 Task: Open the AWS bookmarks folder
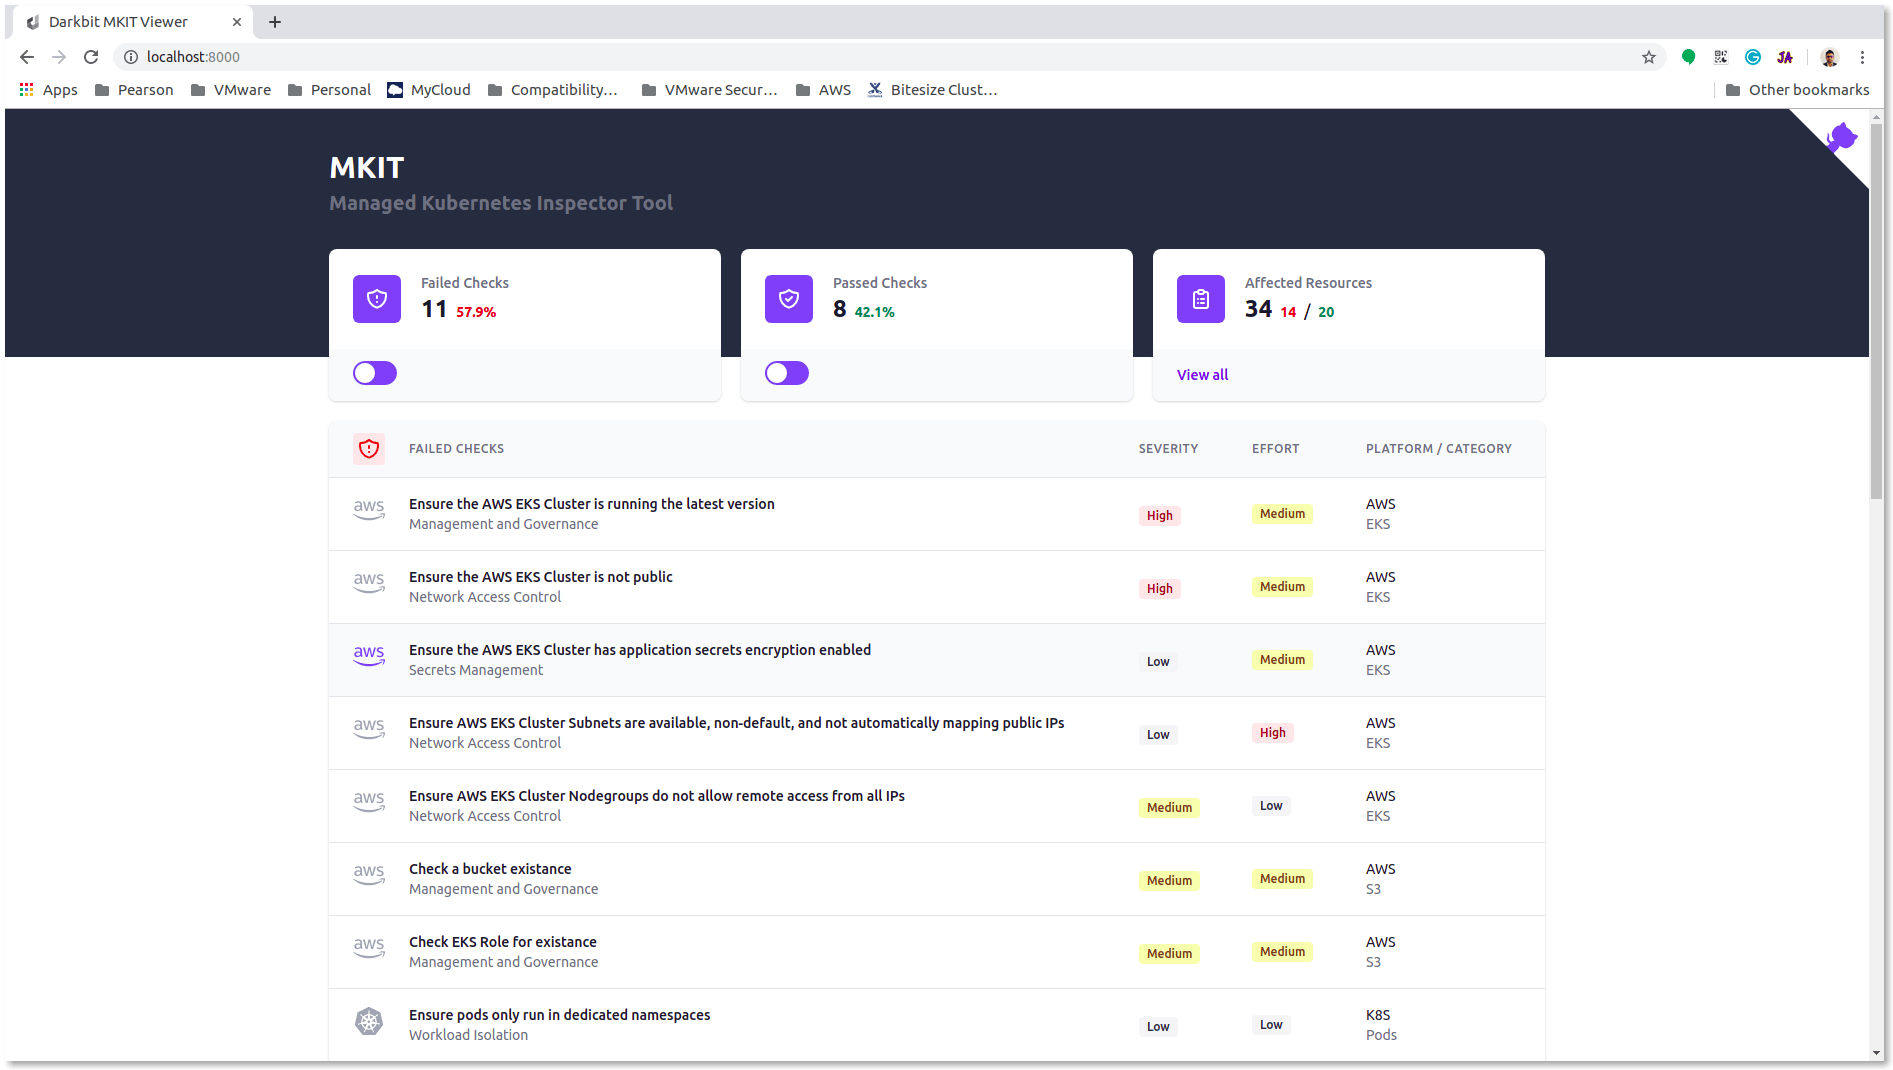pos(823,90)
